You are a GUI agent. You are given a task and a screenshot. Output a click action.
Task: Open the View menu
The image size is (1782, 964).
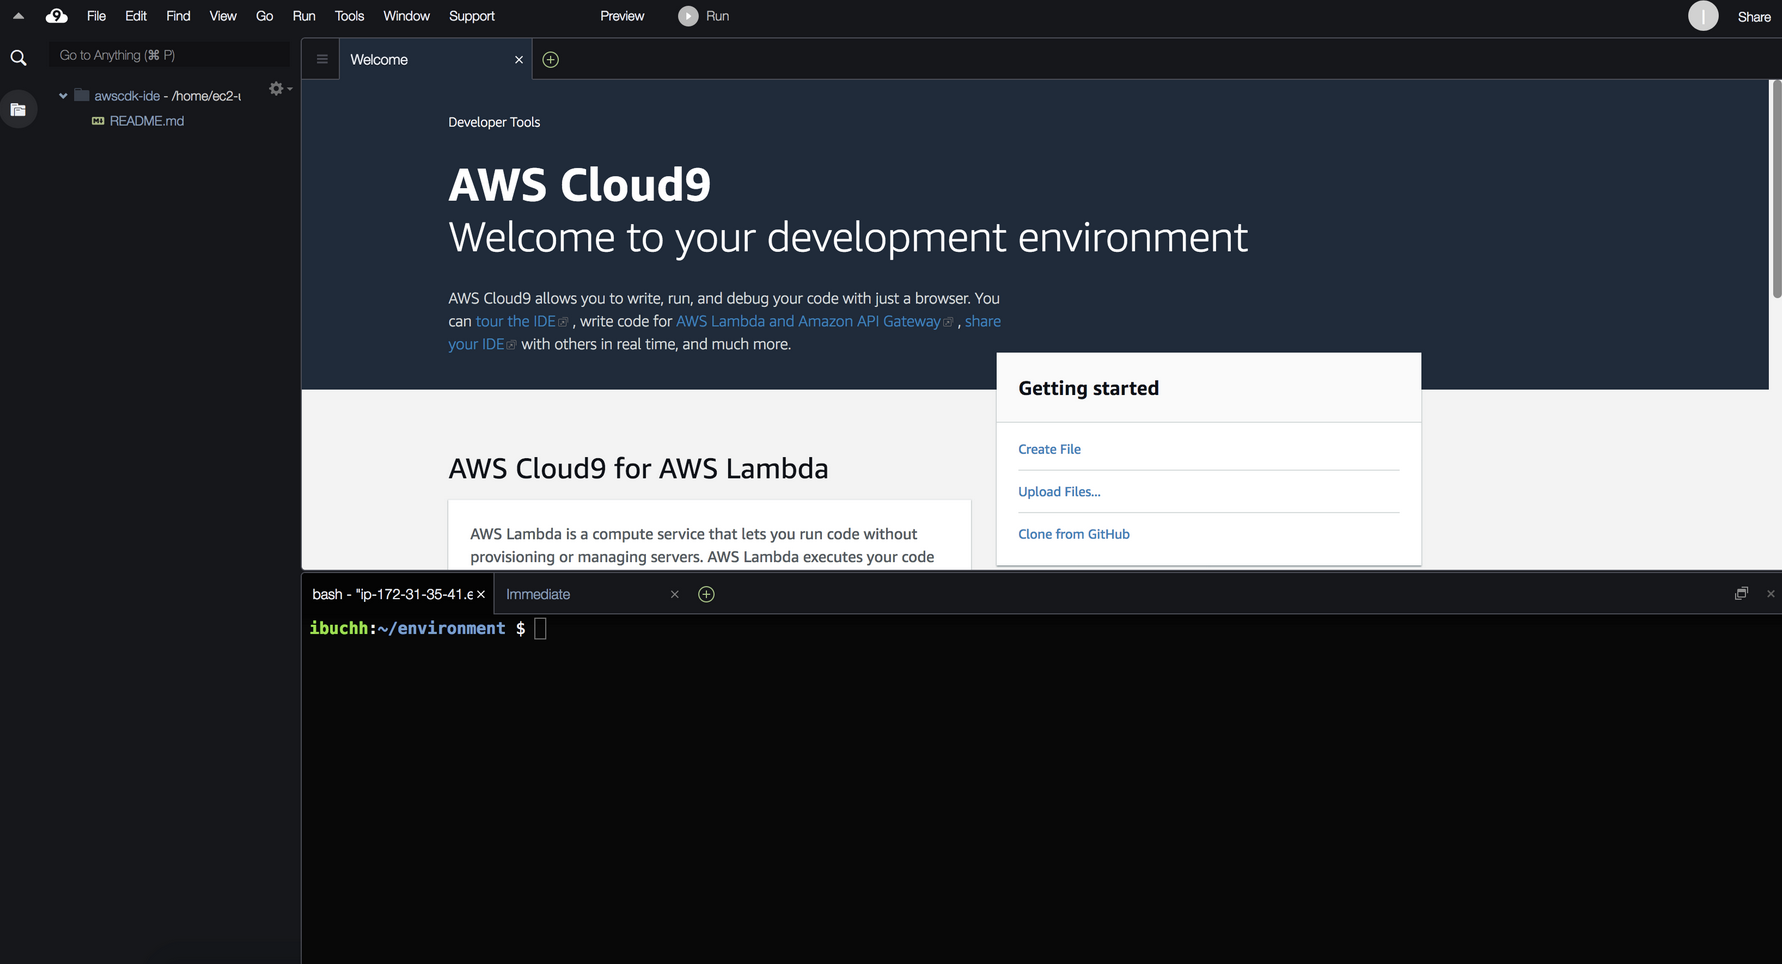(x=223, y=16)
